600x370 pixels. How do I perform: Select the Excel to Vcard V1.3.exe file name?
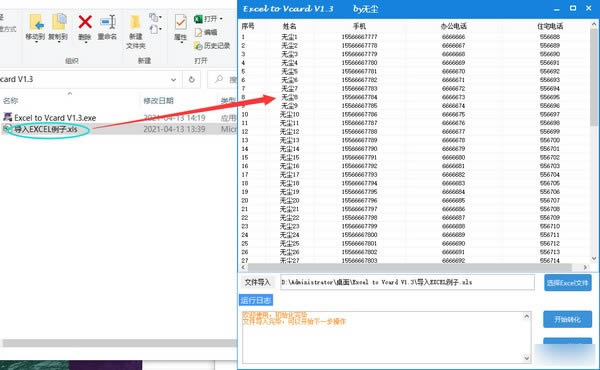(55, 118)
